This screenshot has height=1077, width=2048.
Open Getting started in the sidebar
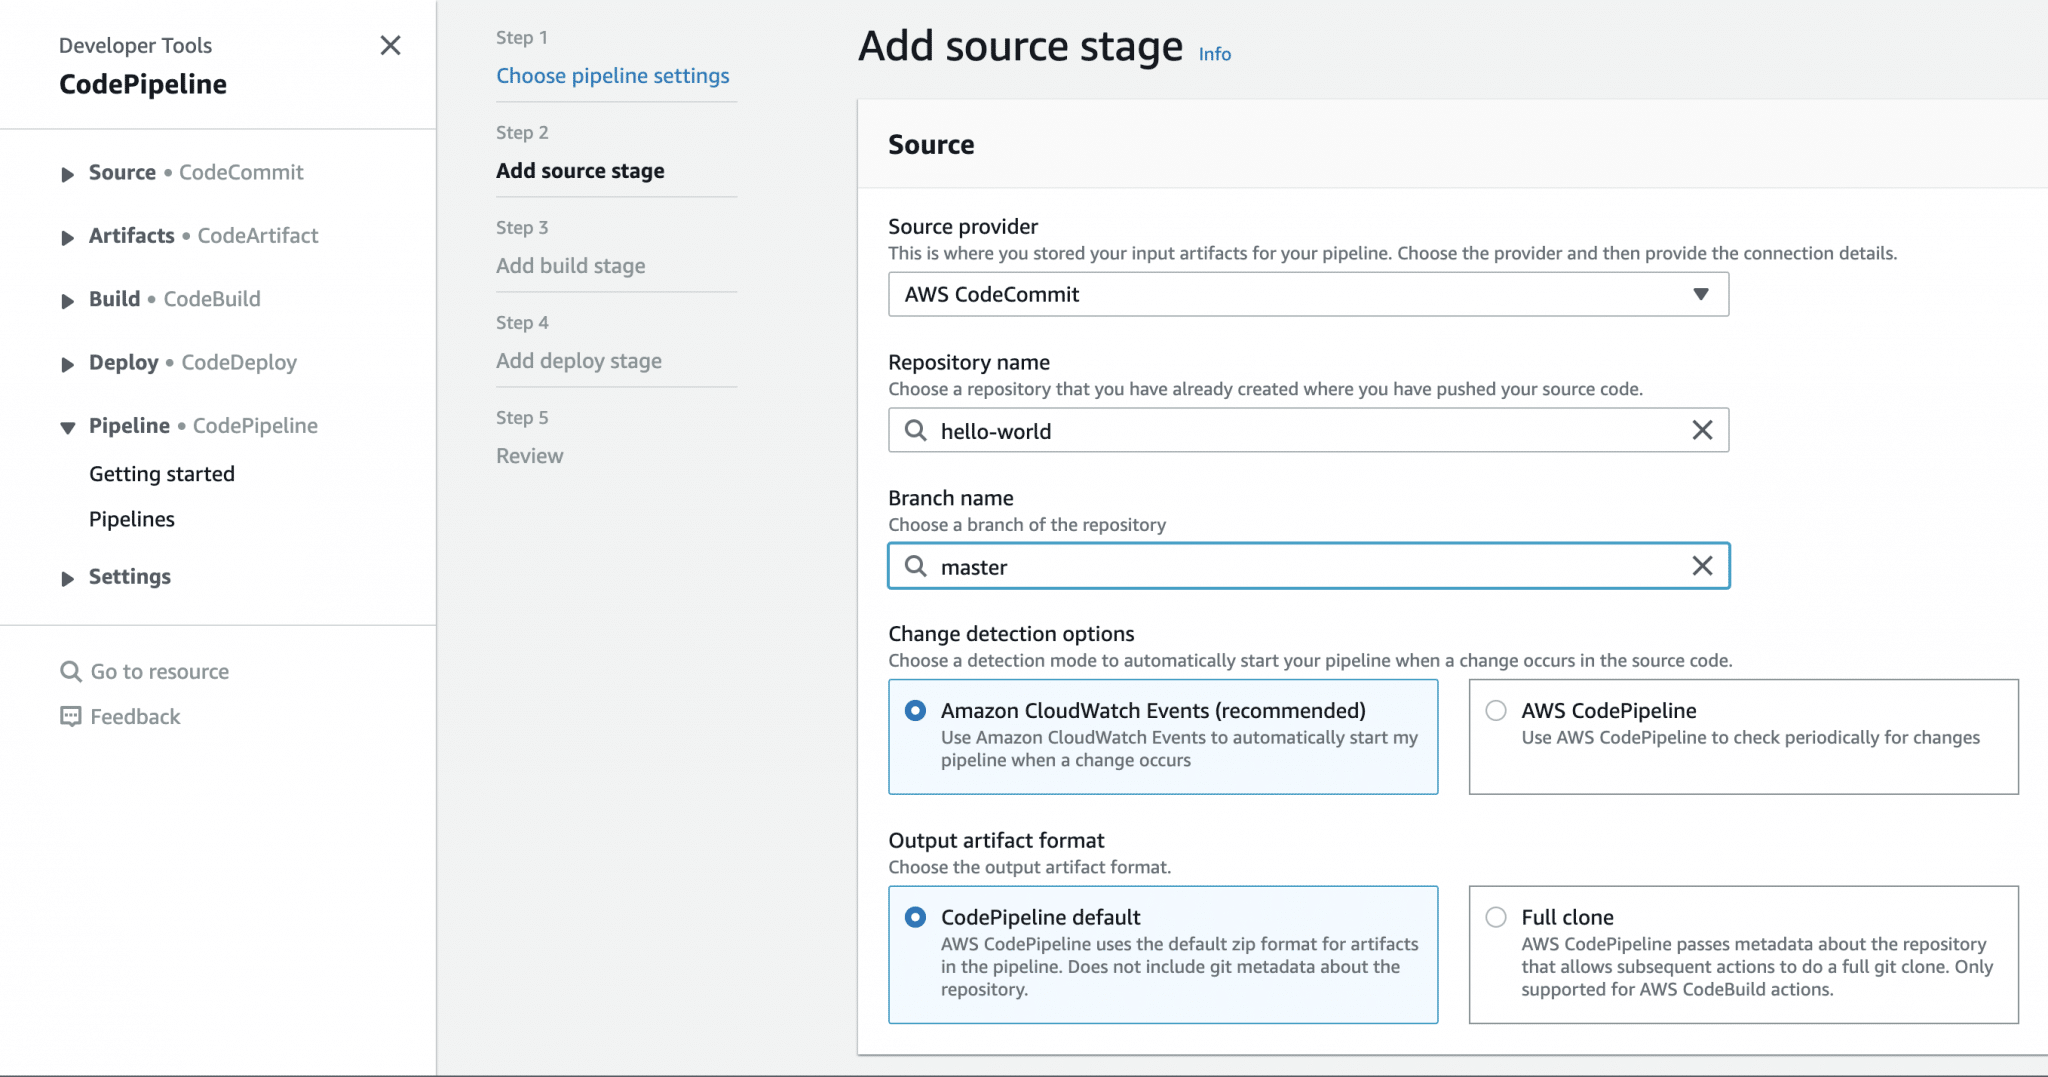pyautogui.click(x=162, y=474)
